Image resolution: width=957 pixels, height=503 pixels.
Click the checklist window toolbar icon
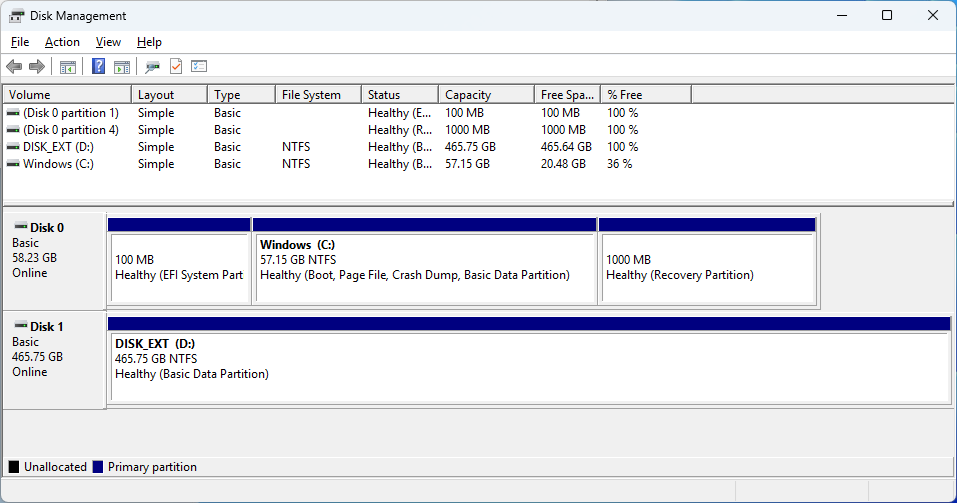coord(199,67)
